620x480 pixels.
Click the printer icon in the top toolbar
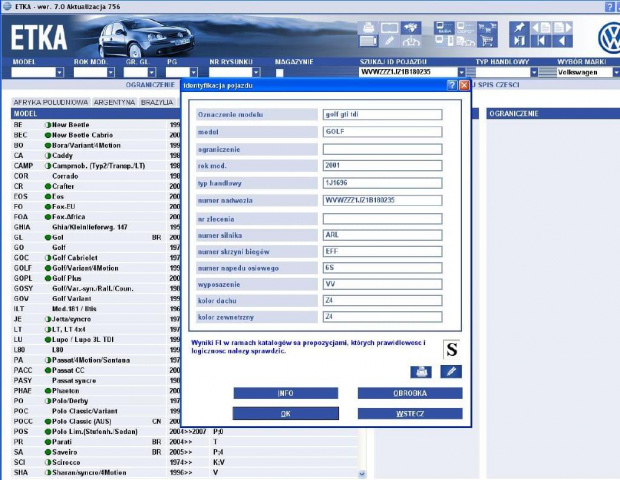point(369,28)
